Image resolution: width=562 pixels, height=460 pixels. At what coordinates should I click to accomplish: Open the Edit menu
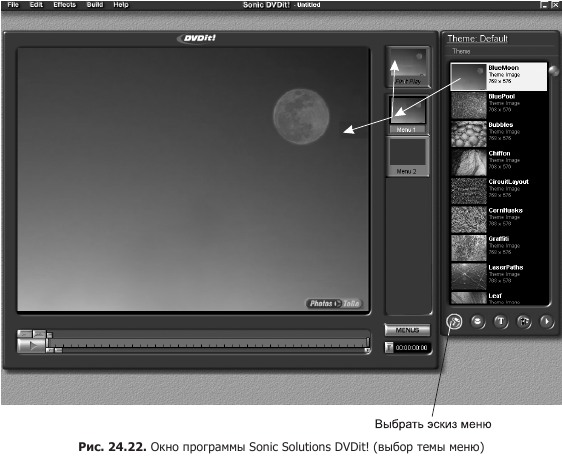[36, 5]
